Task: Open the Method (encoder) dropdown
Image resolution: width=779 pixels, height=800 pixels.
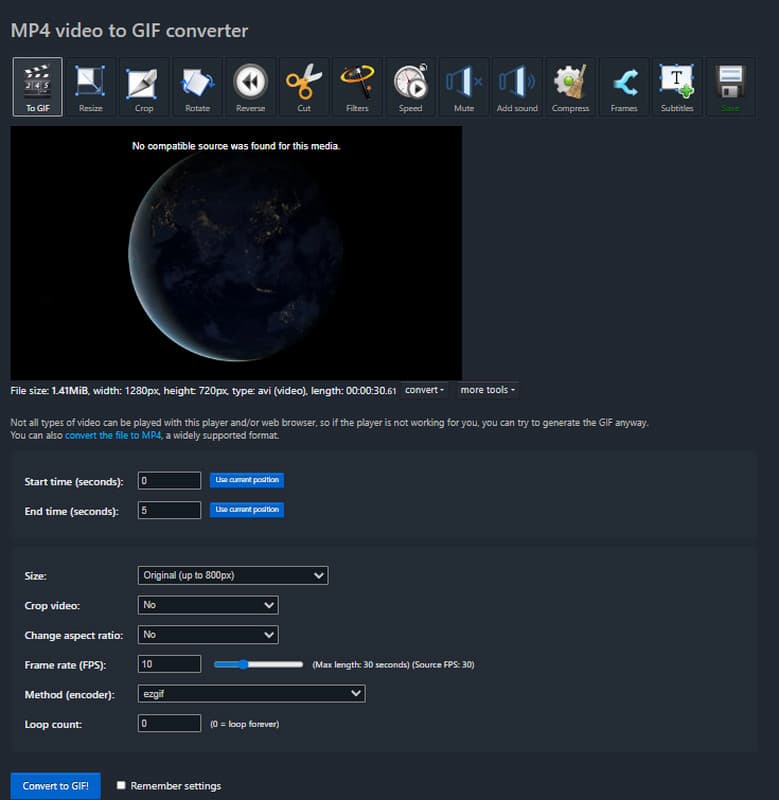Action: (x=251, y=693)
